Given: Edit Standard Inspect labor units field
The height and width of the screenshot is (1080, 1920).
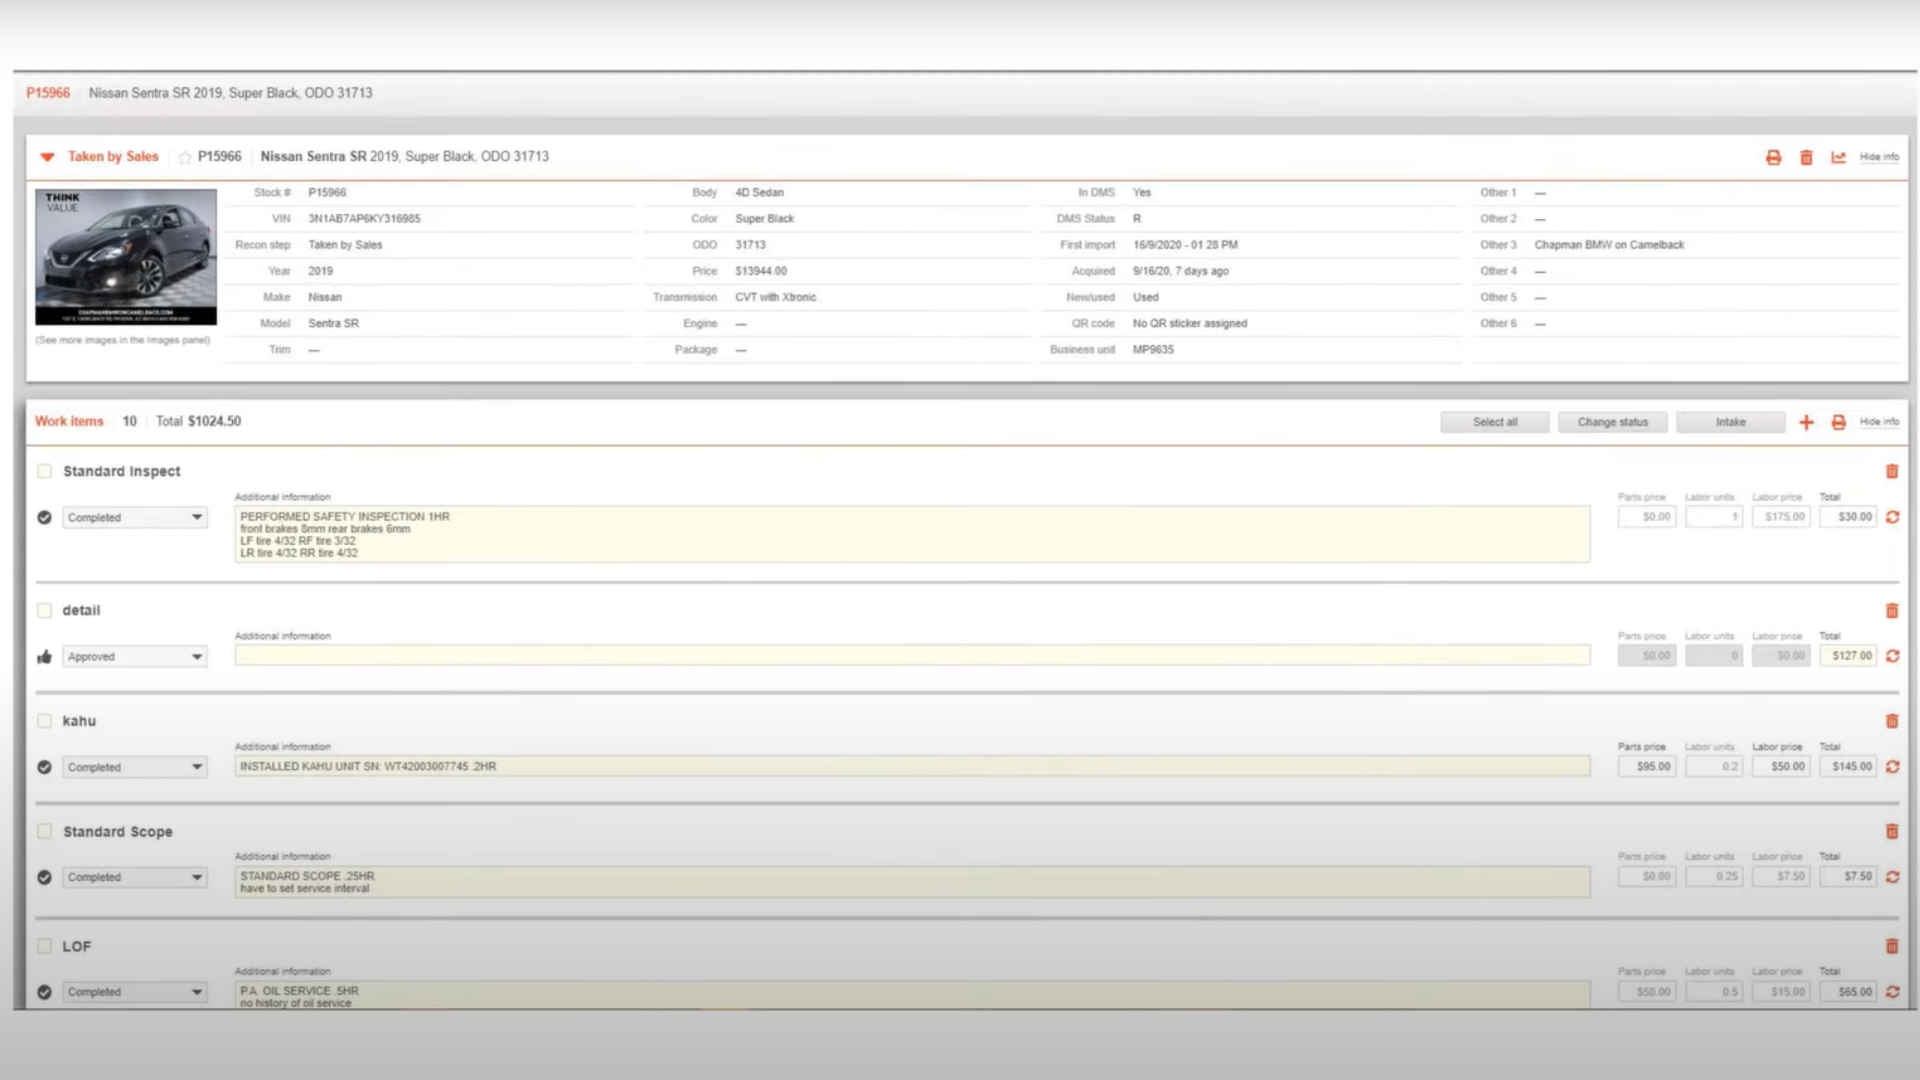Looking at the screenshot, I should [1714, 517].
